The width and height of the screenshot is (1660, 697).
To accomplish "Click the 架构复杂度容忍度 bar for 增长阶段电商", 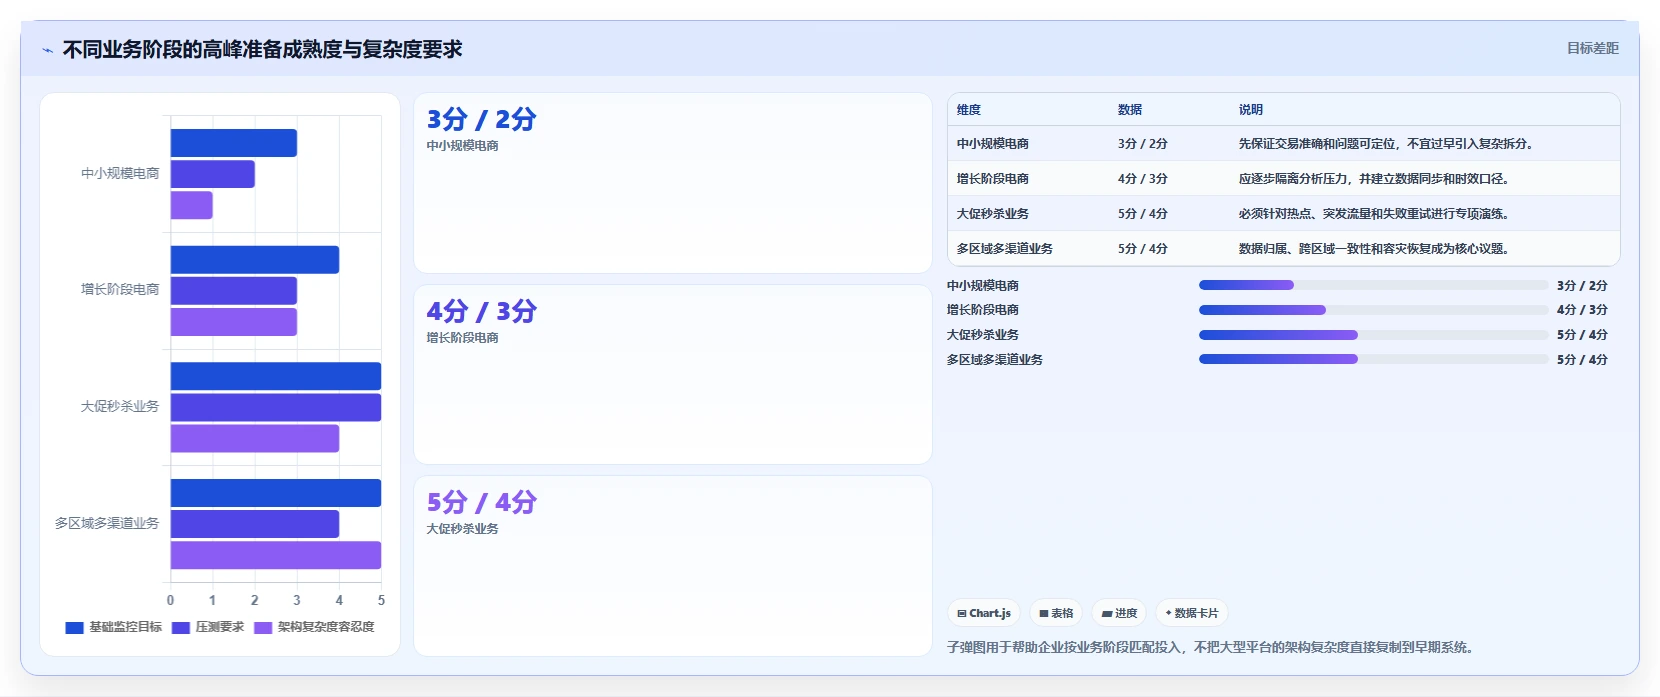I will [x=234, y=322].
